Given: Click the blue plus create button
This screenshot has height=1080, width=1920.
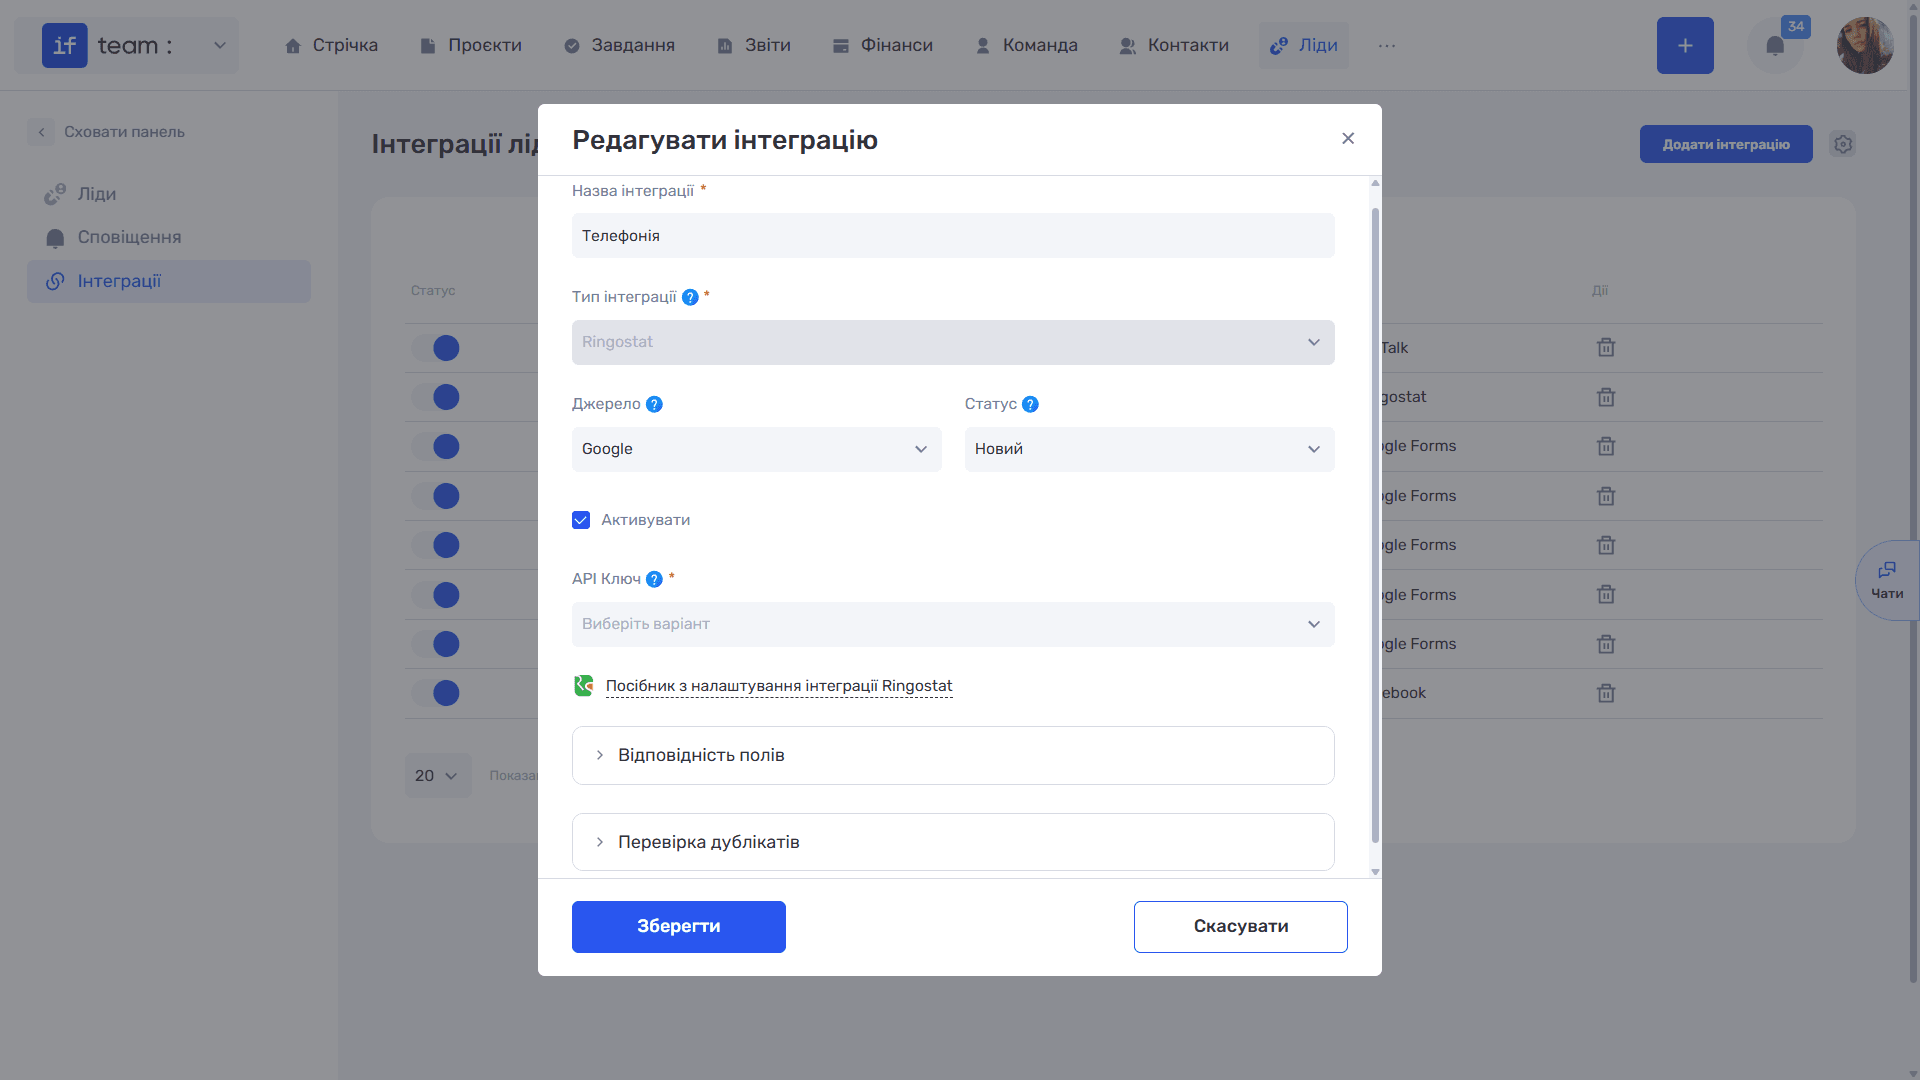Looking at the screenshot, I should point(1685,46).
